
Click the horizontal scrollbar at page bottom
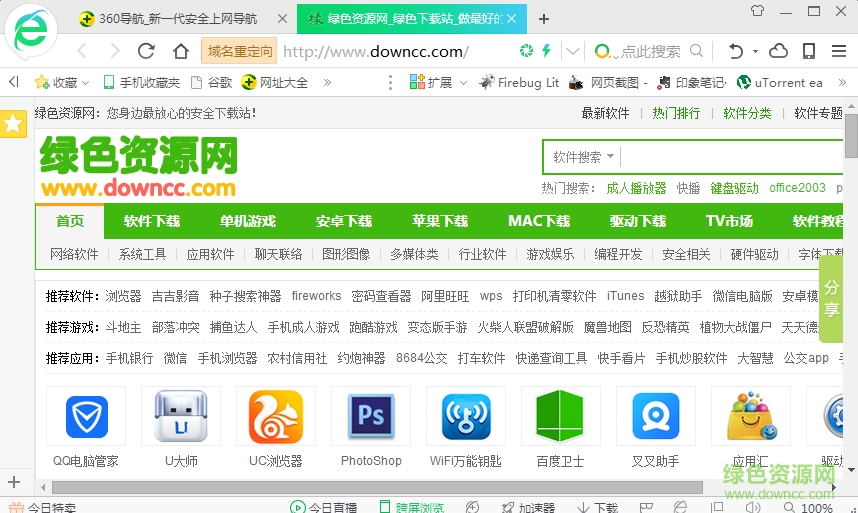(x=380, y=487)
